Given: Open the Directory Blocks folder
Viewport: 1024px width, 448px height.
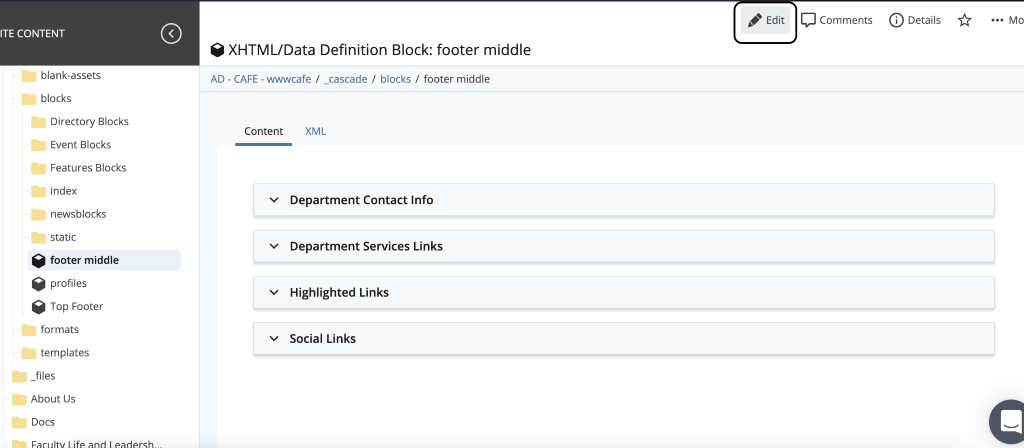Looking at the screenshot, I should point(89,121).
